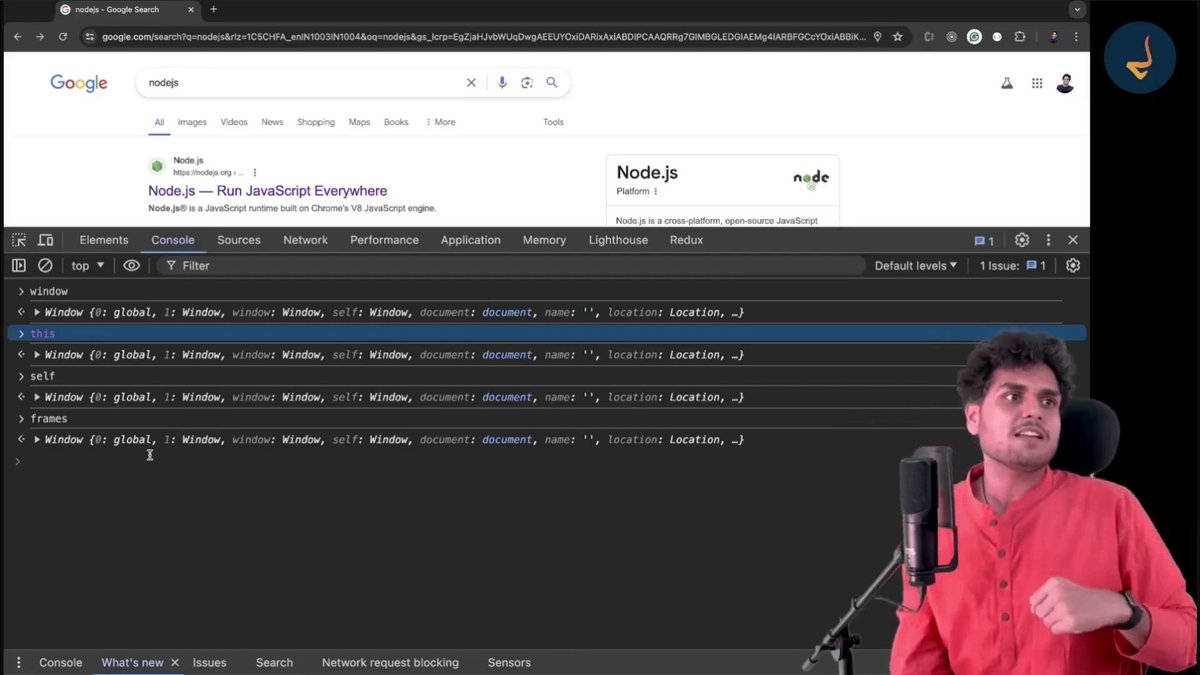Switch to the Sources tab
The width and height of the screenshot is (1200, 675).
tap(239, 240)
